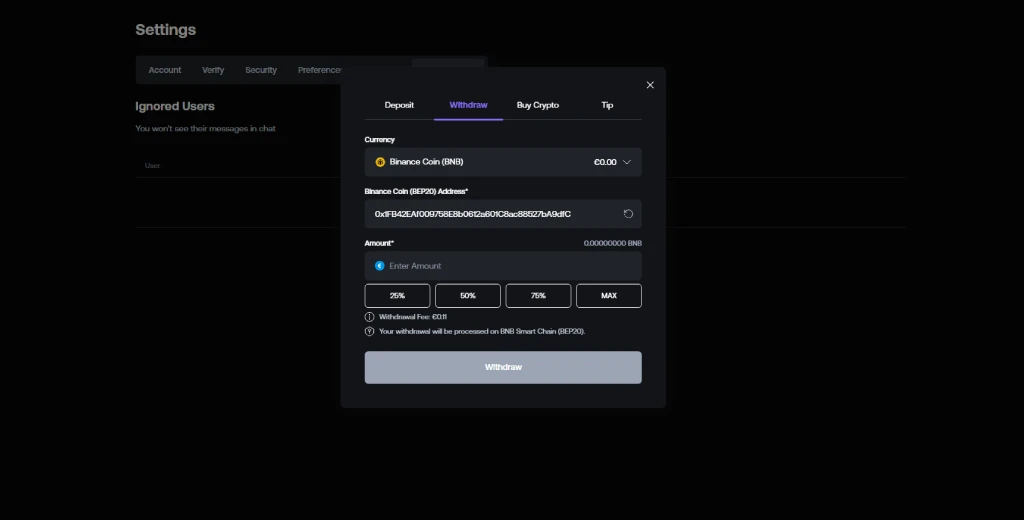
Task: Click the large Withdraw submit button
Action: point(503,367)
